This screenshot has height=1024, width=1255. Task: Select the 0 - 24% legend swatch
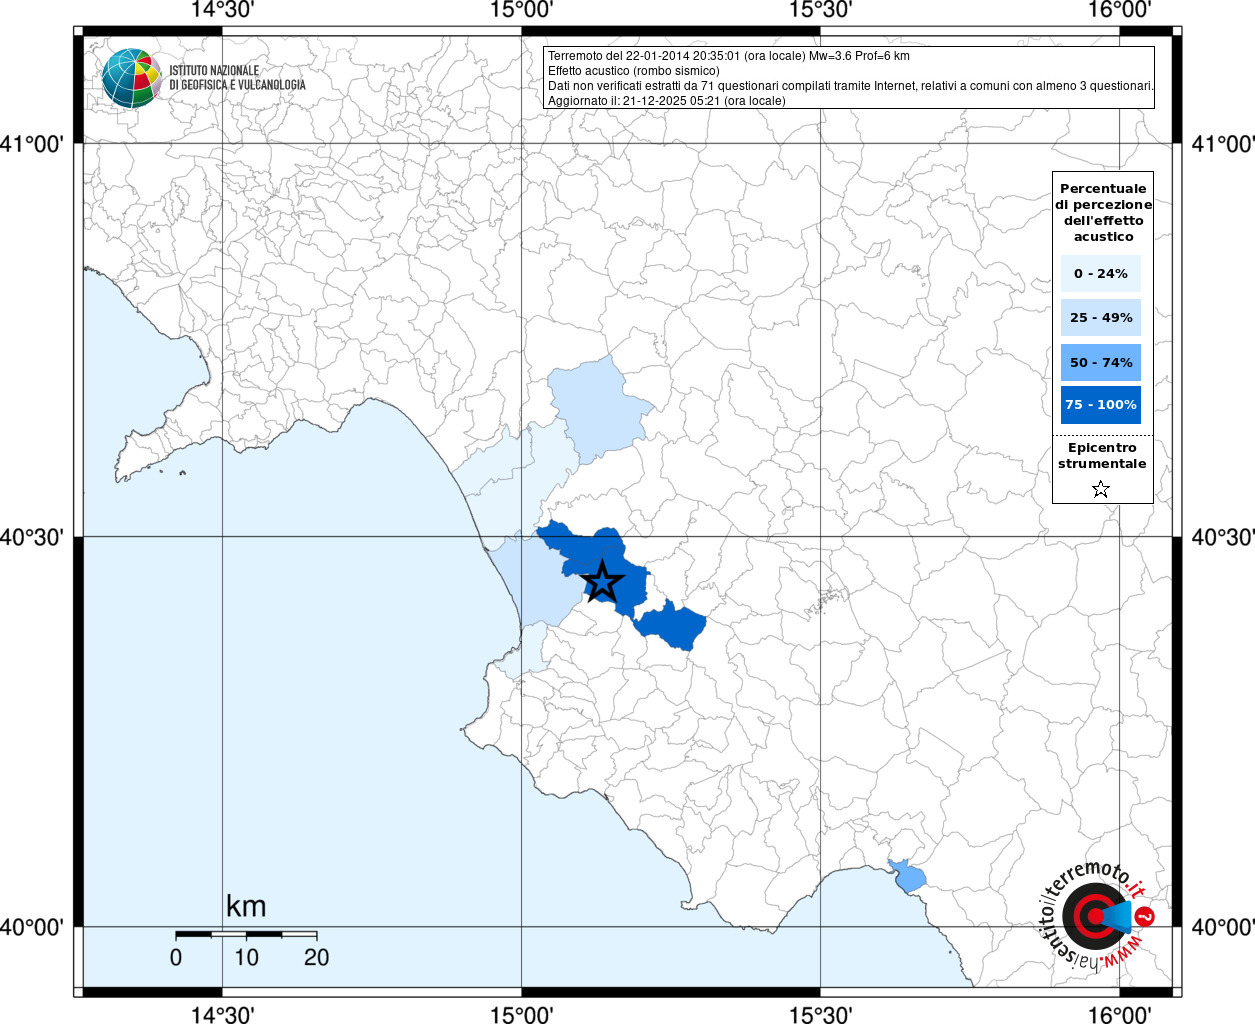1100,274
